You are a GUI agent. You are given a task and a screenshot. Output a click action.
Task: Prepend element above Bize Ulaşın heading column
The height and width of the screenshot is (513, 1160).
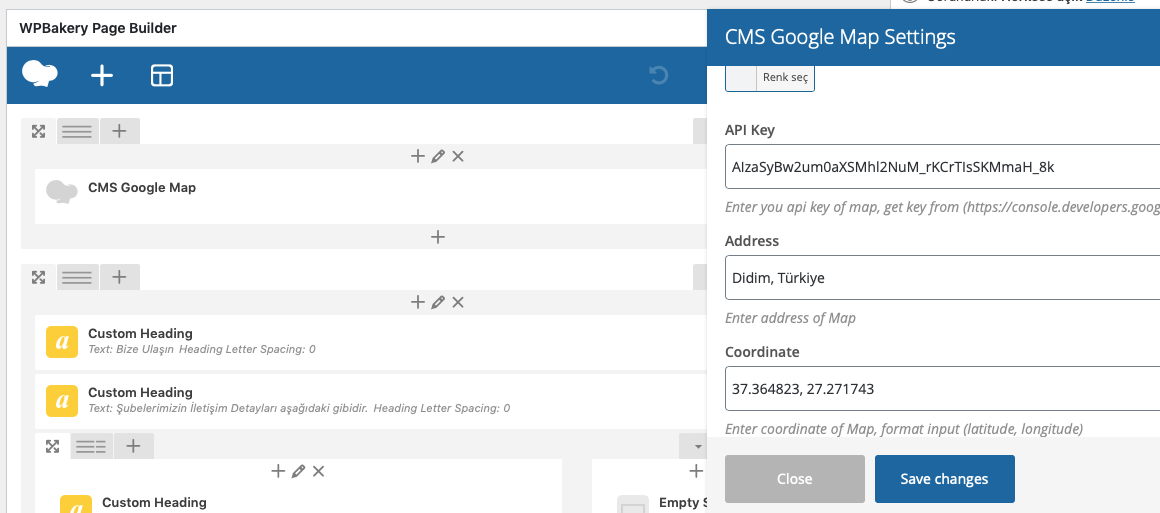tap(418, 302)
